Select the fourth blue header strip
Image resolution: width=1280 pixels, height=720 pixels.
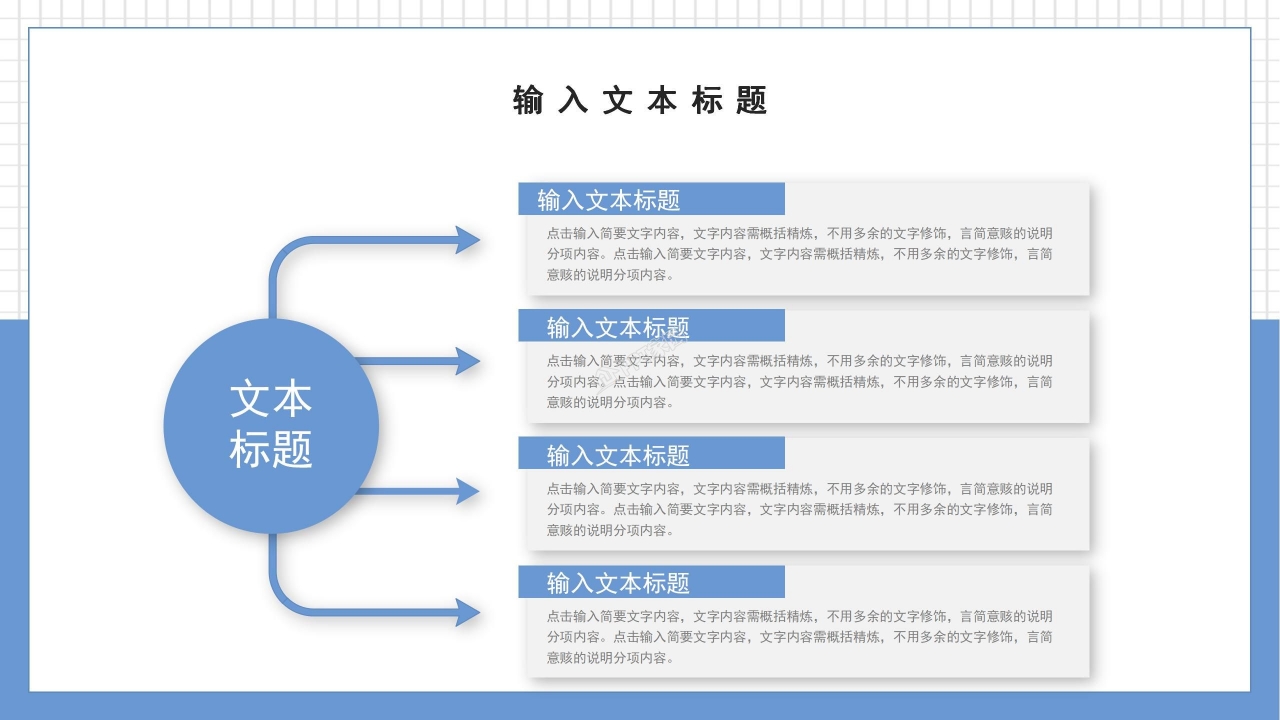(x=650, y=581)
